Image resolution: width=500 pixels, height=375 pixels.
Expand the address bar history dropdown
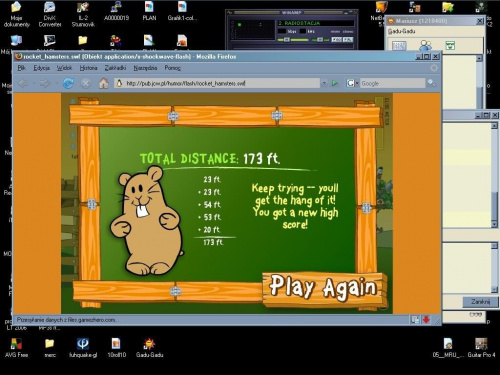click(324, 83)
